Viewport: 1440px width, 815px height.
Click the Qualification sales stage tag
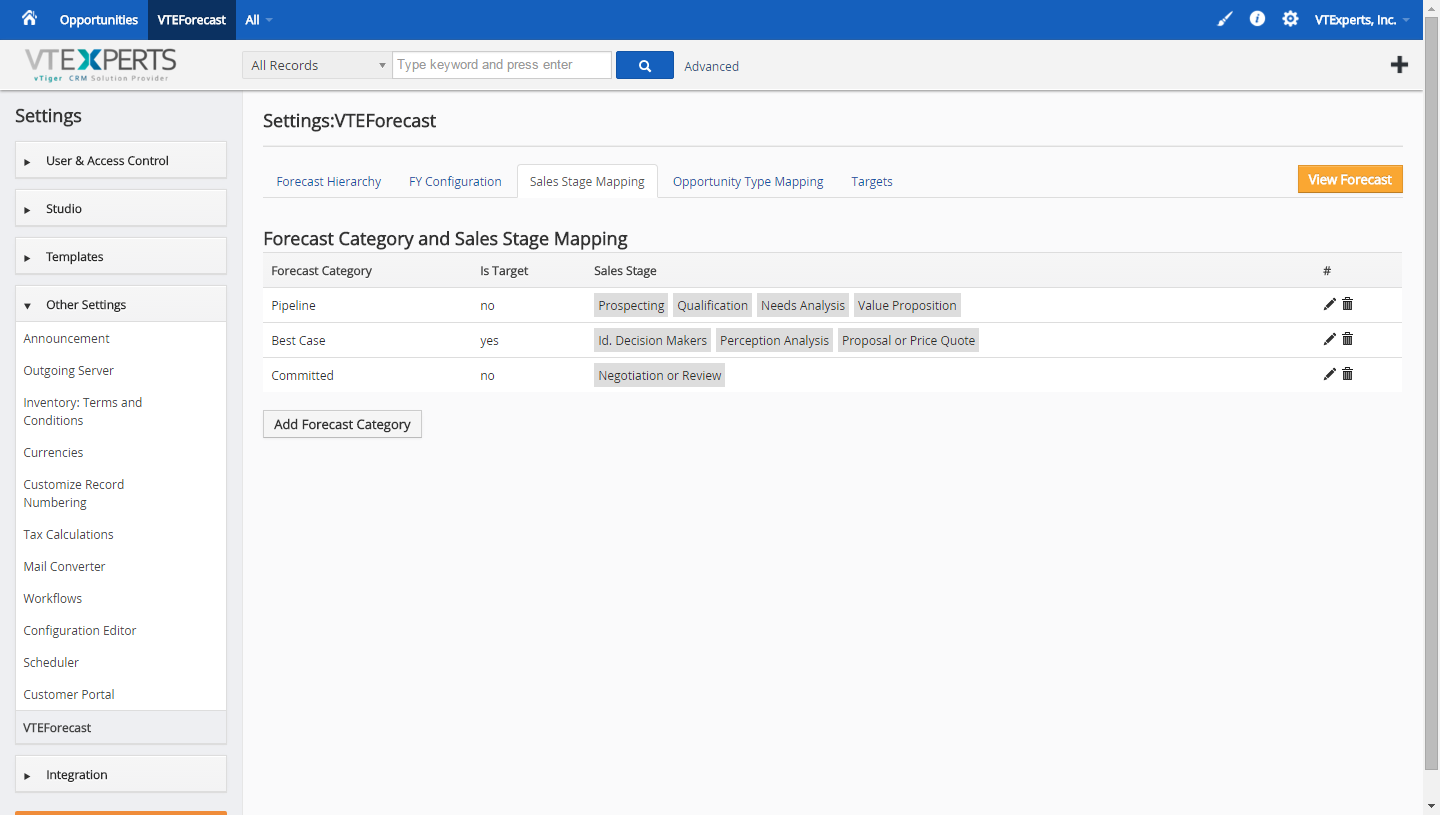pyautogui.click(x=713, y=305)
